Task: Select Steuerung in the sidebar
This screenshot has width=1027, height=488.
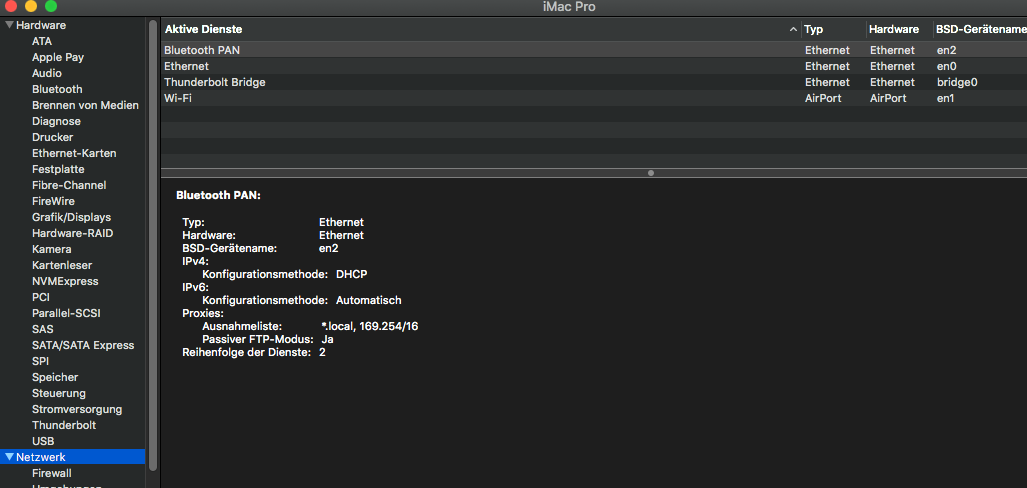Action: click(x=59, y=394)
